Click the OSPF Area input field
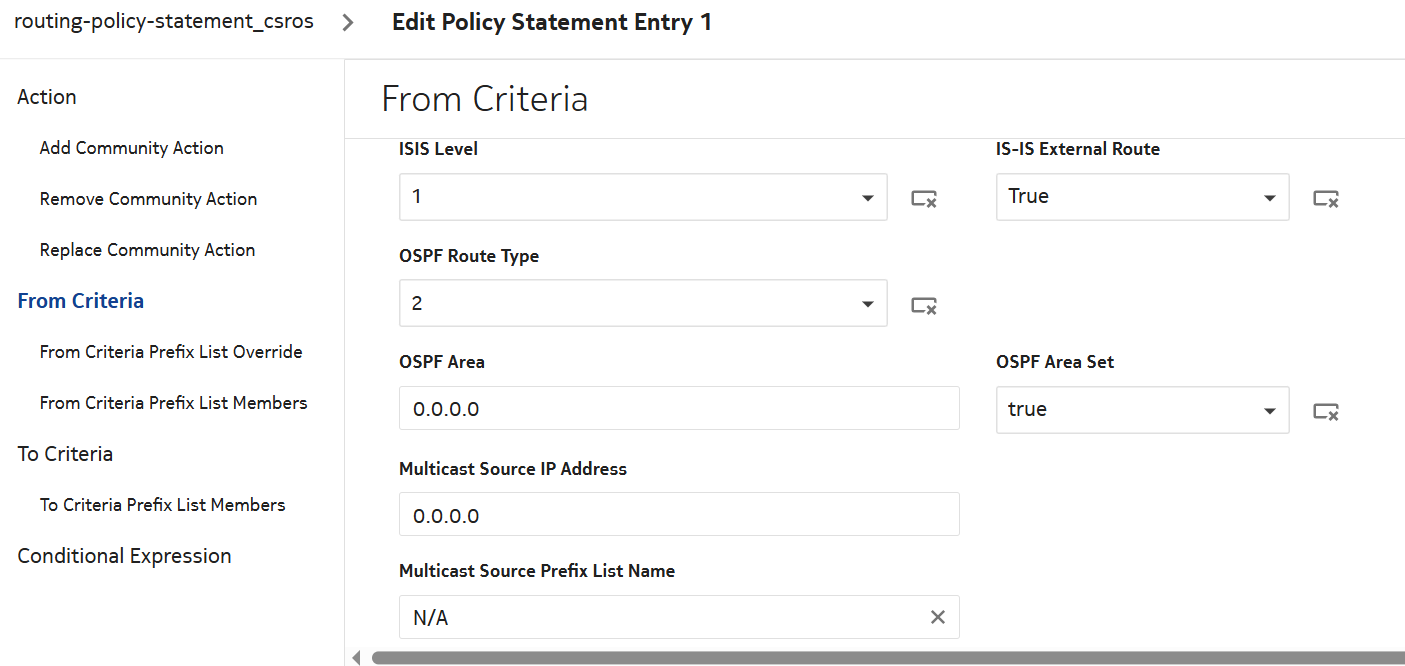The image size is (1405, 666). 678,409
